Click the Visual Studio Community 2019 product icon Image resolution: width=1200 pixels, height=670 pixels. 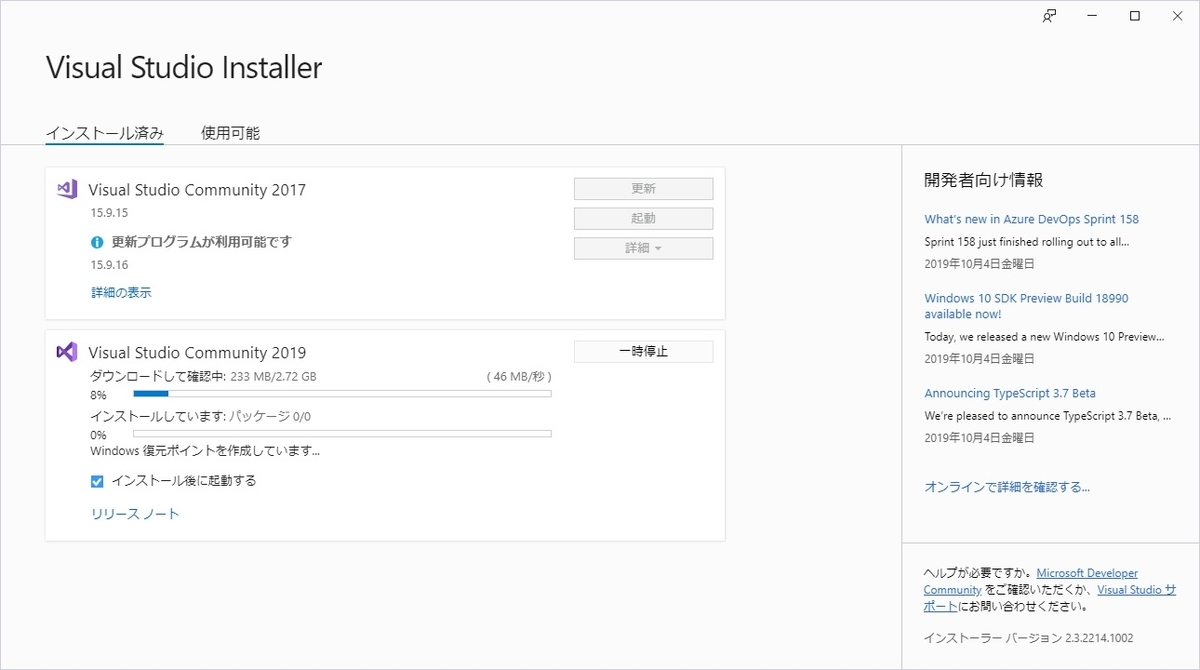point(66,352)
